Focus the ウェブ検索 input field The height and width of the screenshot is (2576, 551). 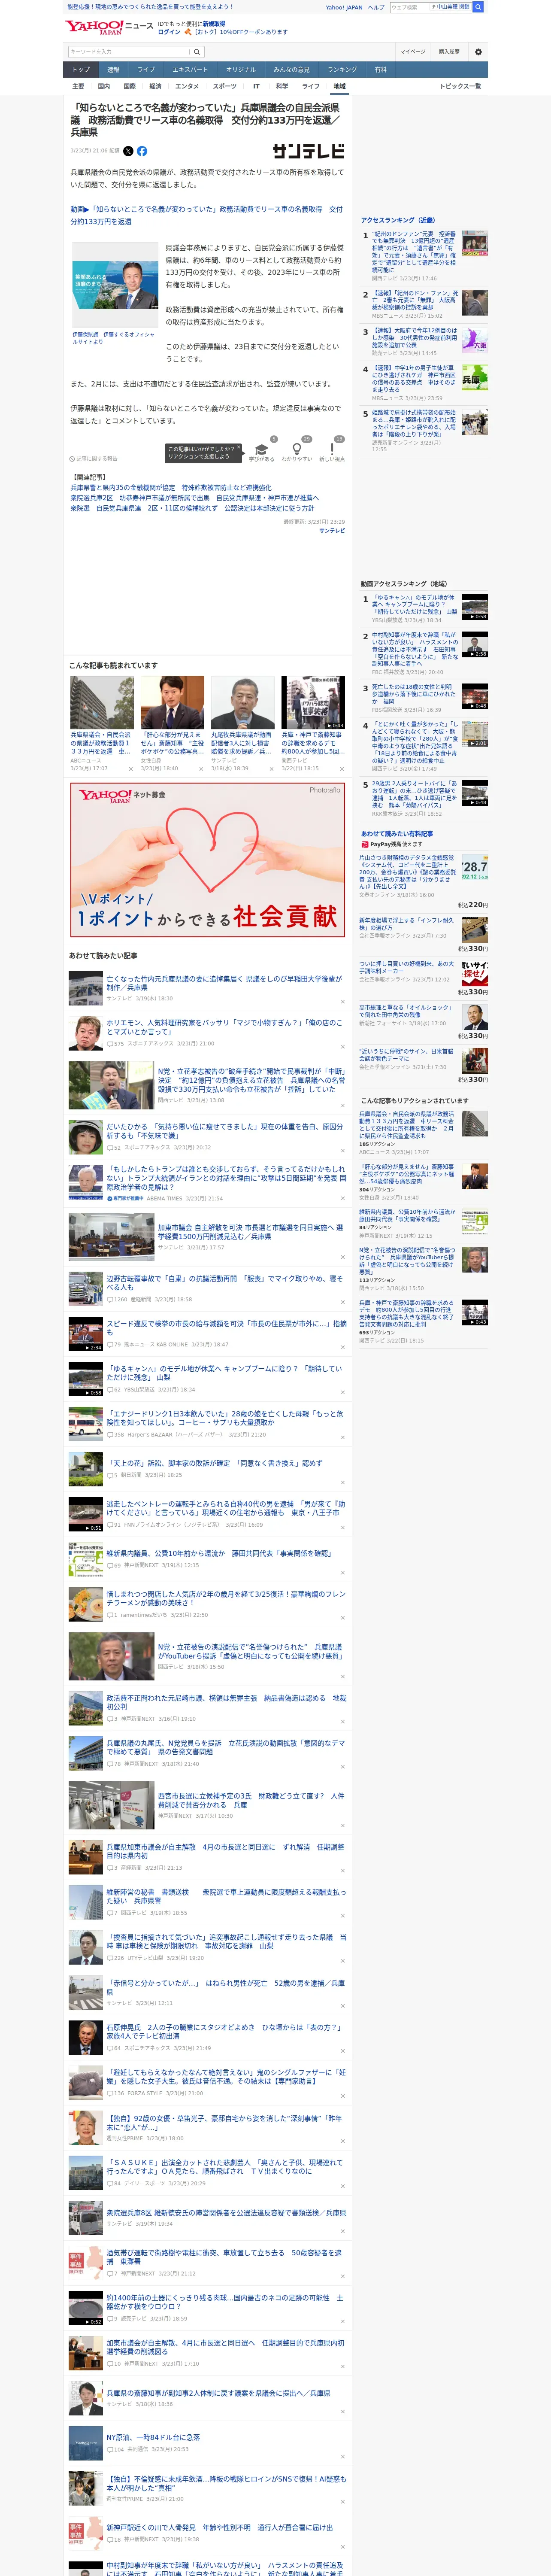click(409, 7)
